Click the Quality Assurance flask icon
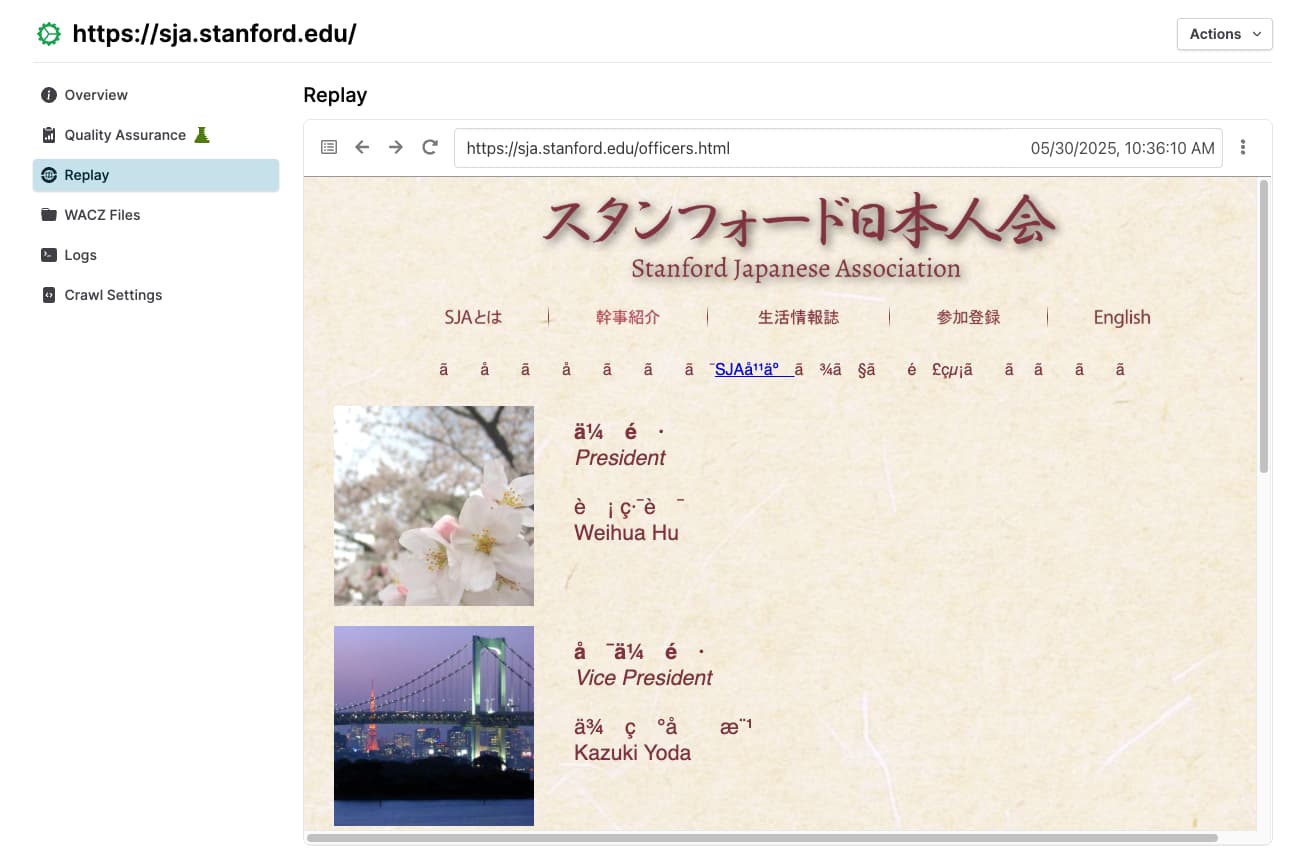1311x860 pixels. point(201,135)
